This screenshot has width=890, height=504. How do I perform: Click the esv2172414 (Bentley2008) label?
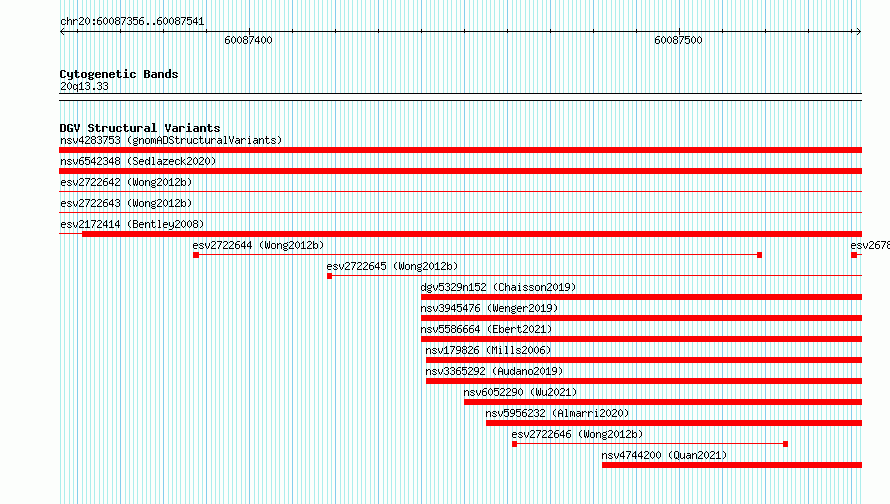pos(132,224)
